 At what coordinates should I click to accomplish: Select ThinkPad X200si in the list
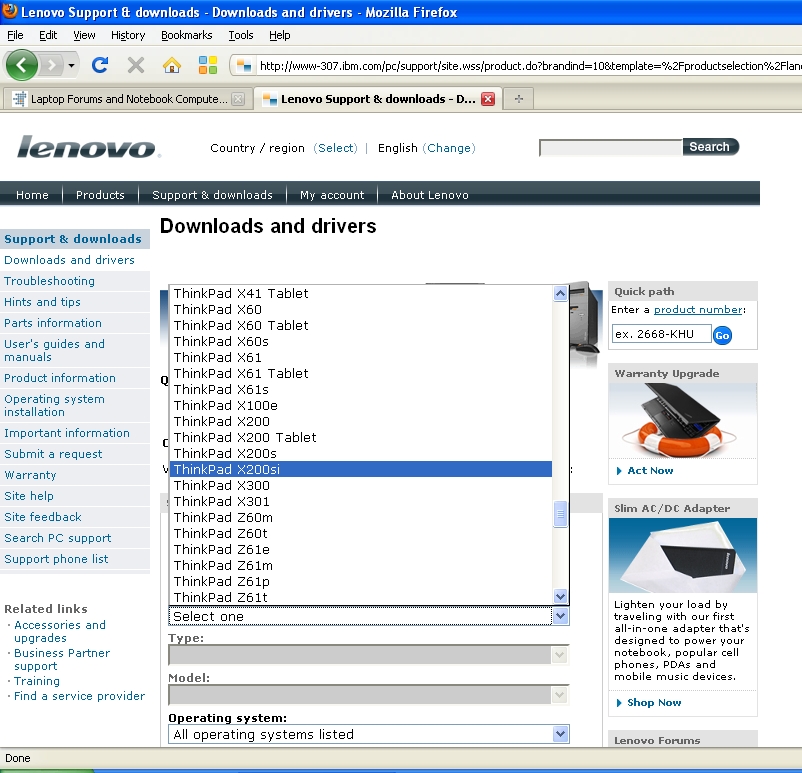tap(361, 469)
